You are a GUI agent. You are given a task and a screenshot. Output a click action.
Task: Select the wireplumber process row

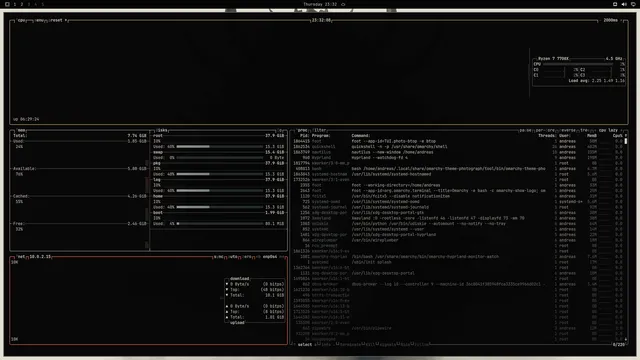458,240
